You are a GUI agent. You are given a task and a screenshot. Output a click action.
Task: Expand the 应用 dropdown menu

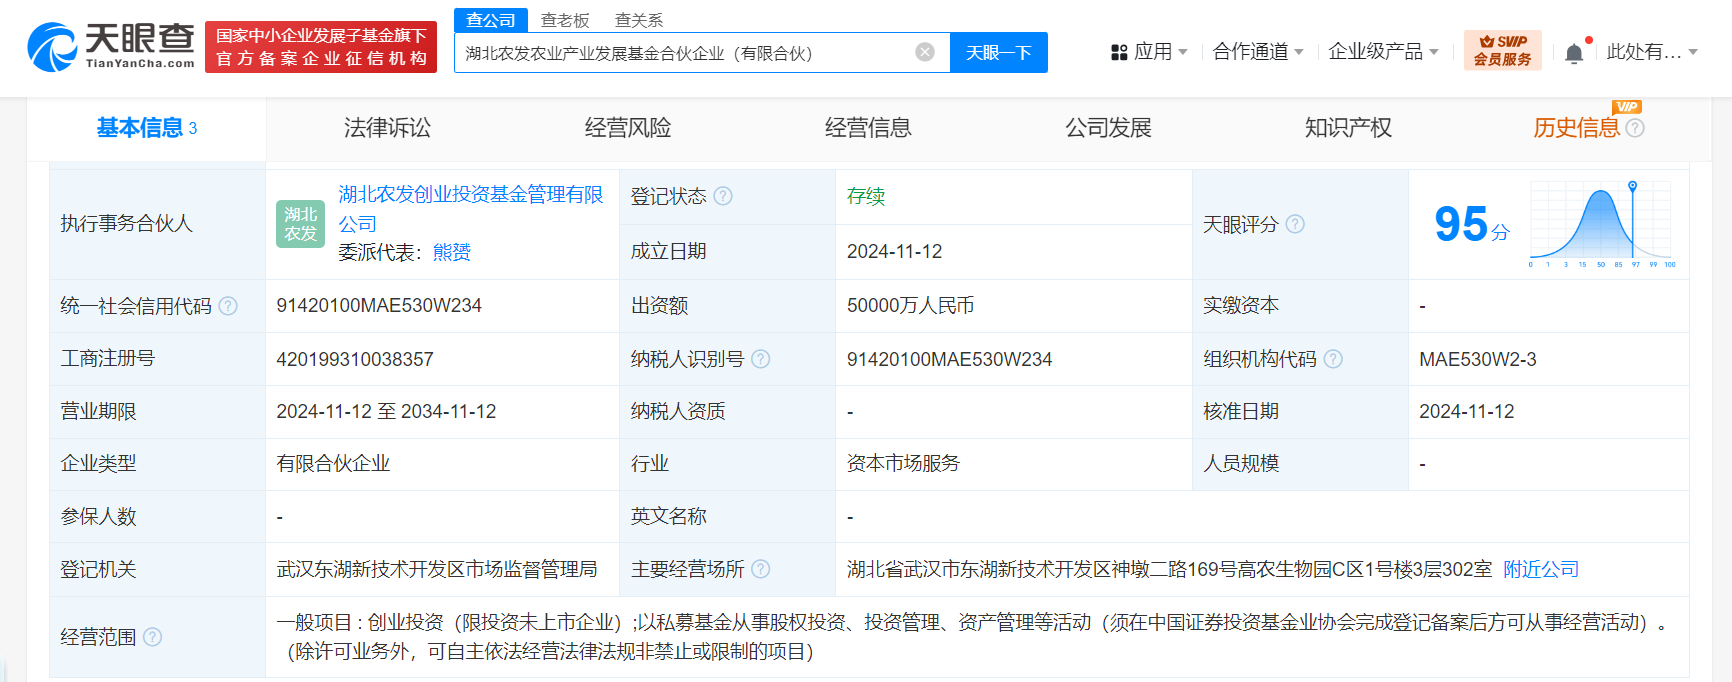click(1149, 52)
